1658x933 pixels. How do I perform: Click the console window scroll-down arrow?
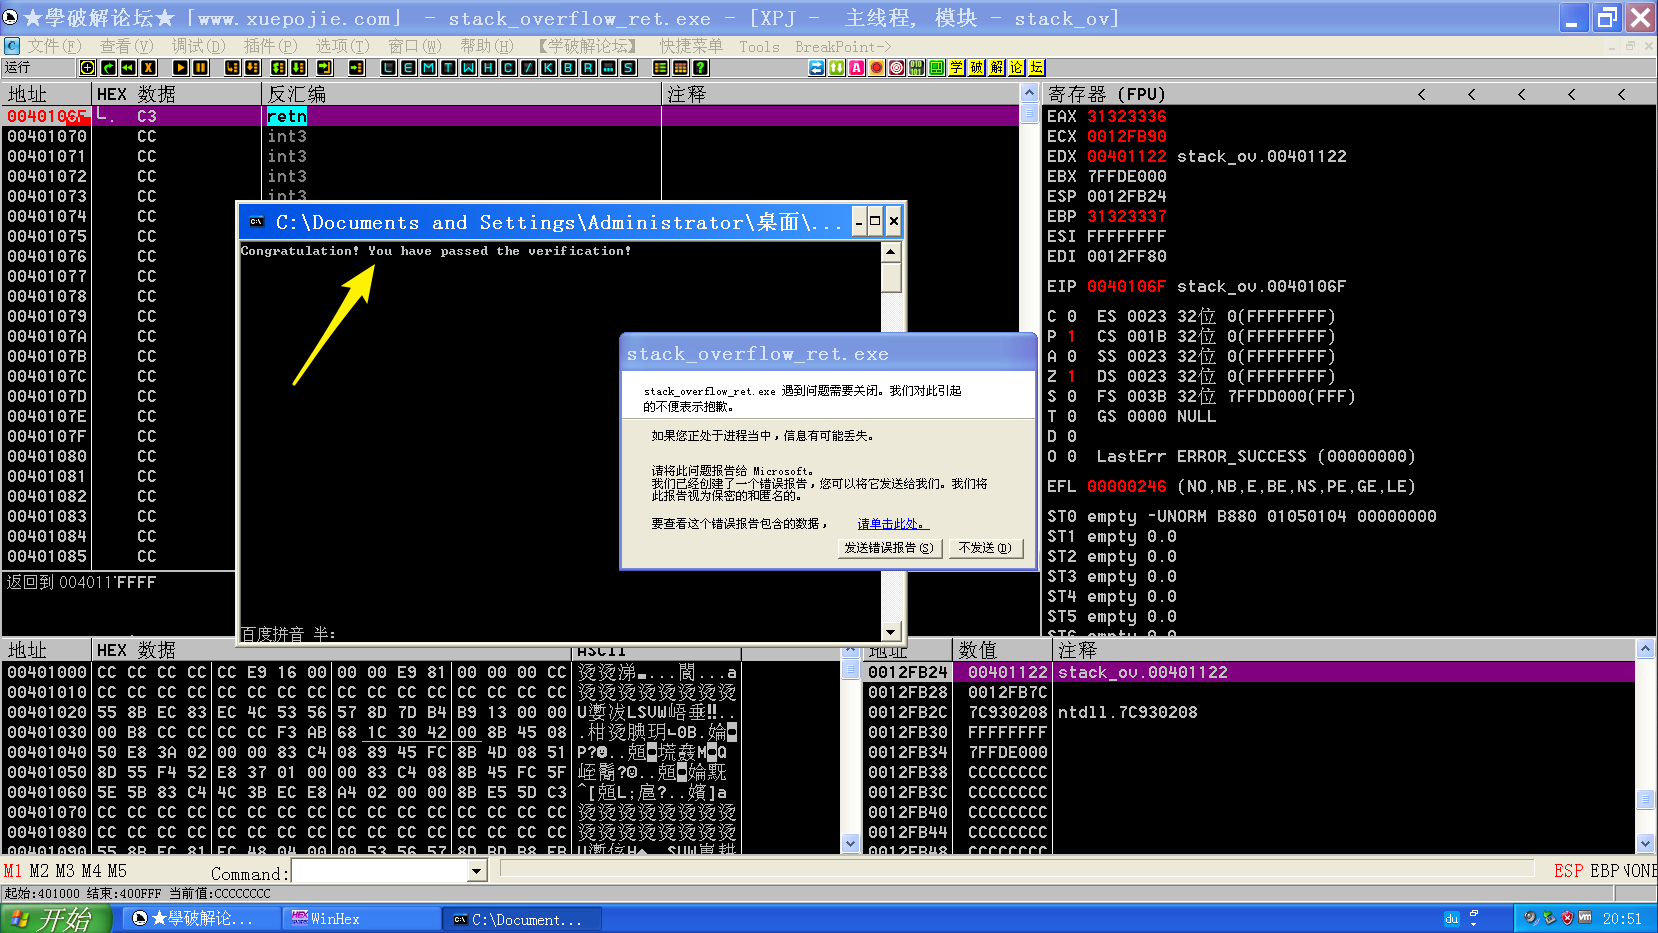pos(891,632)
